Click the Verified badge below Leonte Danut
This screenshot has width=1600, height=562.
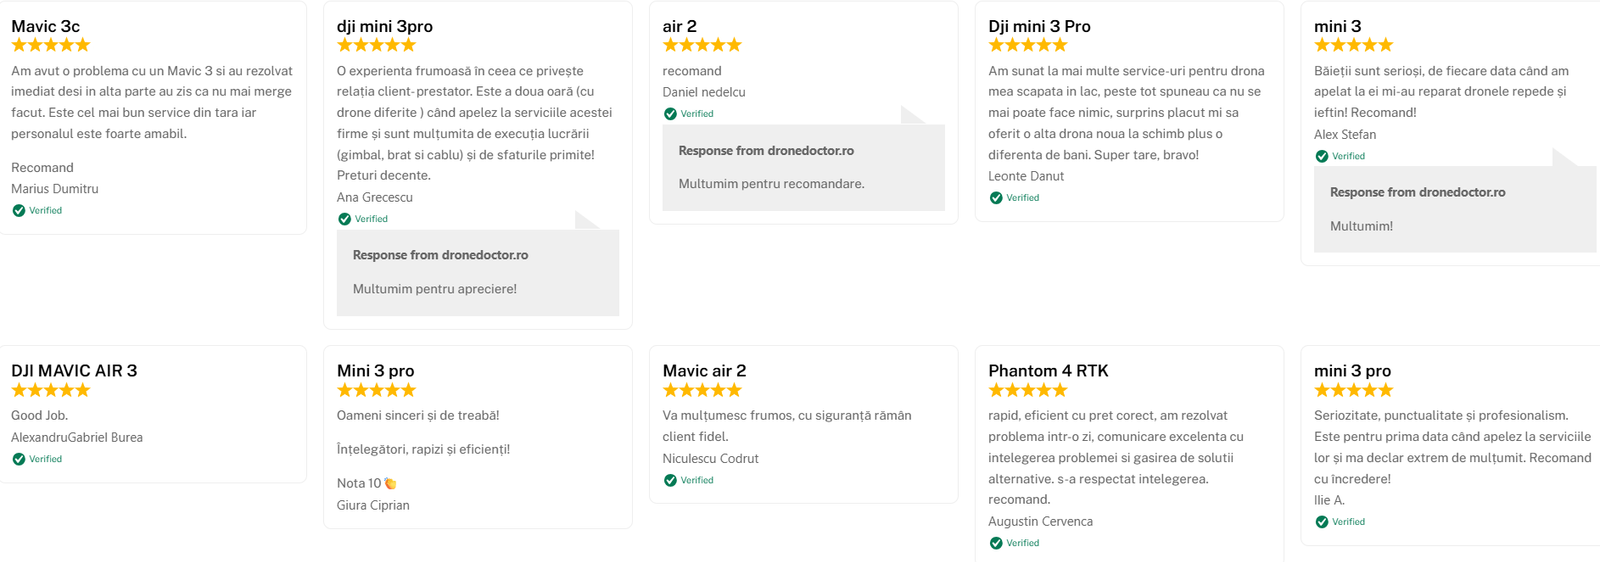click(996, 198)
